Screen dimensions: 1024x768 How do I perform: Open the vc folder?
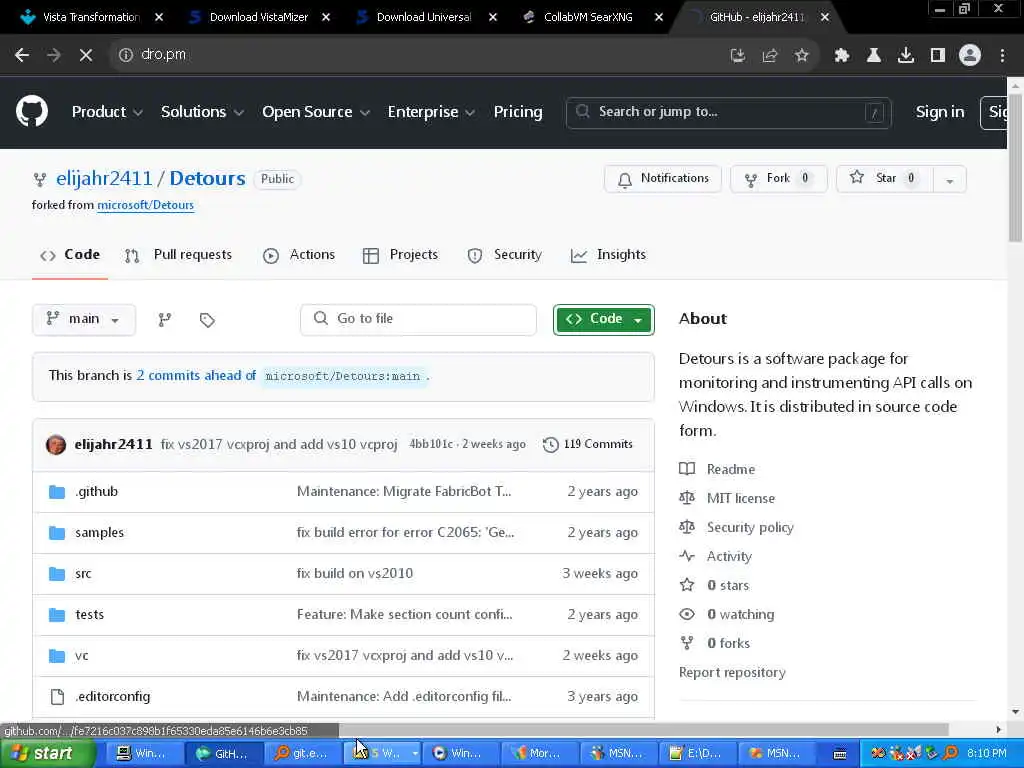(x=82, y=656)
